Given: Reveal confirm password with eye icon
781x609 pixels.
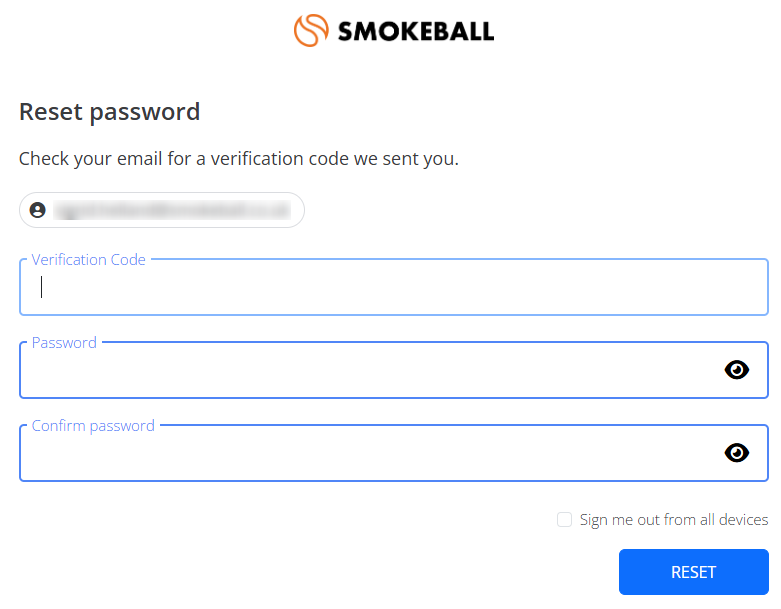Looking at the screenshot, I should (737, 453).
